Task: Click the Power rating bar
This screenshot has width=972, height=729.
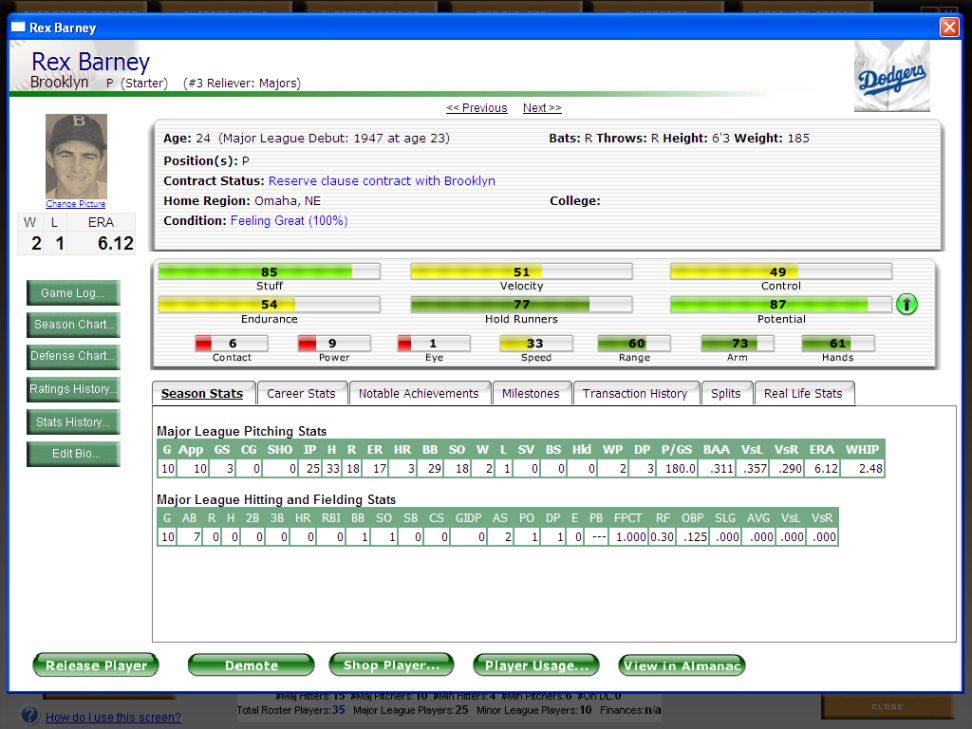Action: pyautogui.click(x=334, y=343)
